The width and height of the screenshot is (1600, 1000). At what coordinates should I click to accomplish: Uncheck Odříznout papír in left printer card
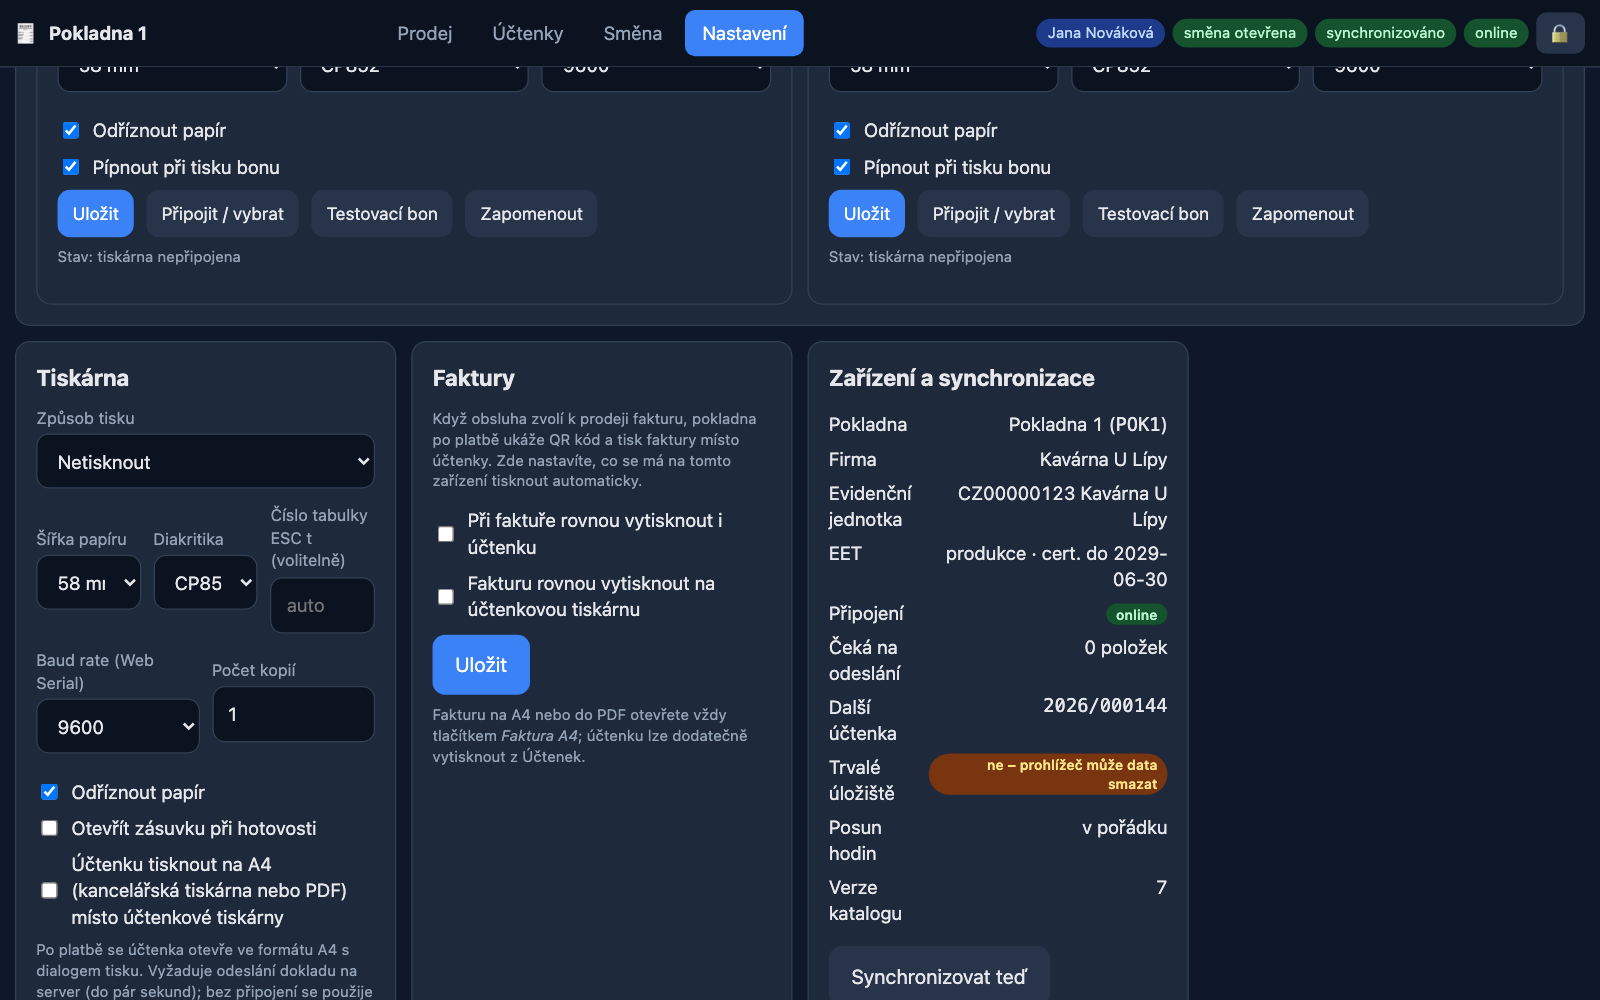point(71,130)
